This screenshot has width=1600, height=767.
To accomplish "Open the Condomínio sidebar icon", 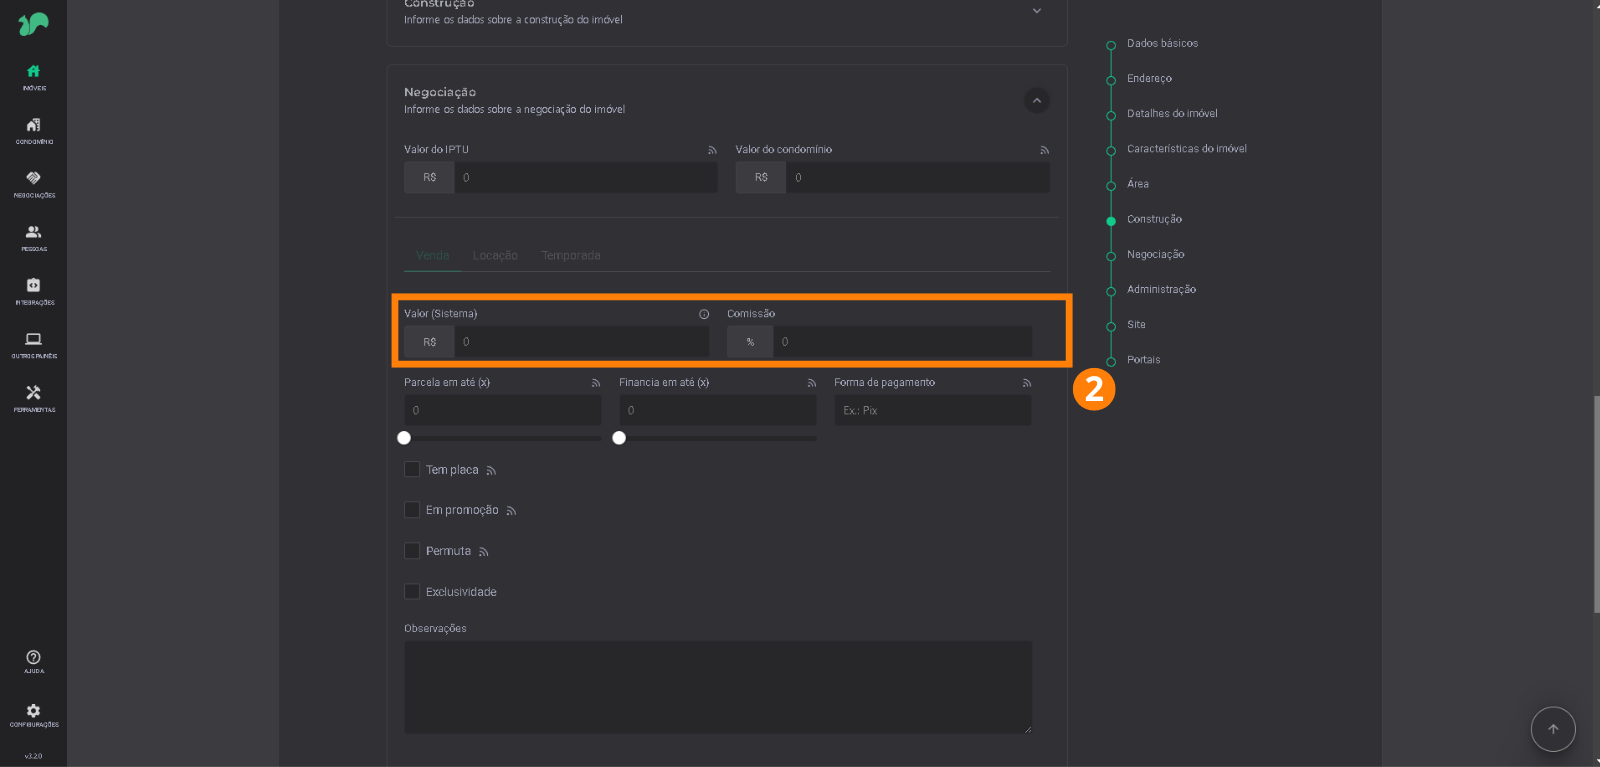I will coord(33,130).
